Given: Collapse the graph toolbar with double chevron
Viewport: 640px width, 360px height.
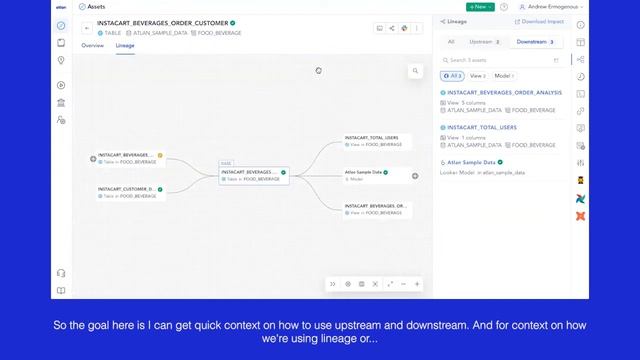Looking at the screenshot, I should (333, 284).
